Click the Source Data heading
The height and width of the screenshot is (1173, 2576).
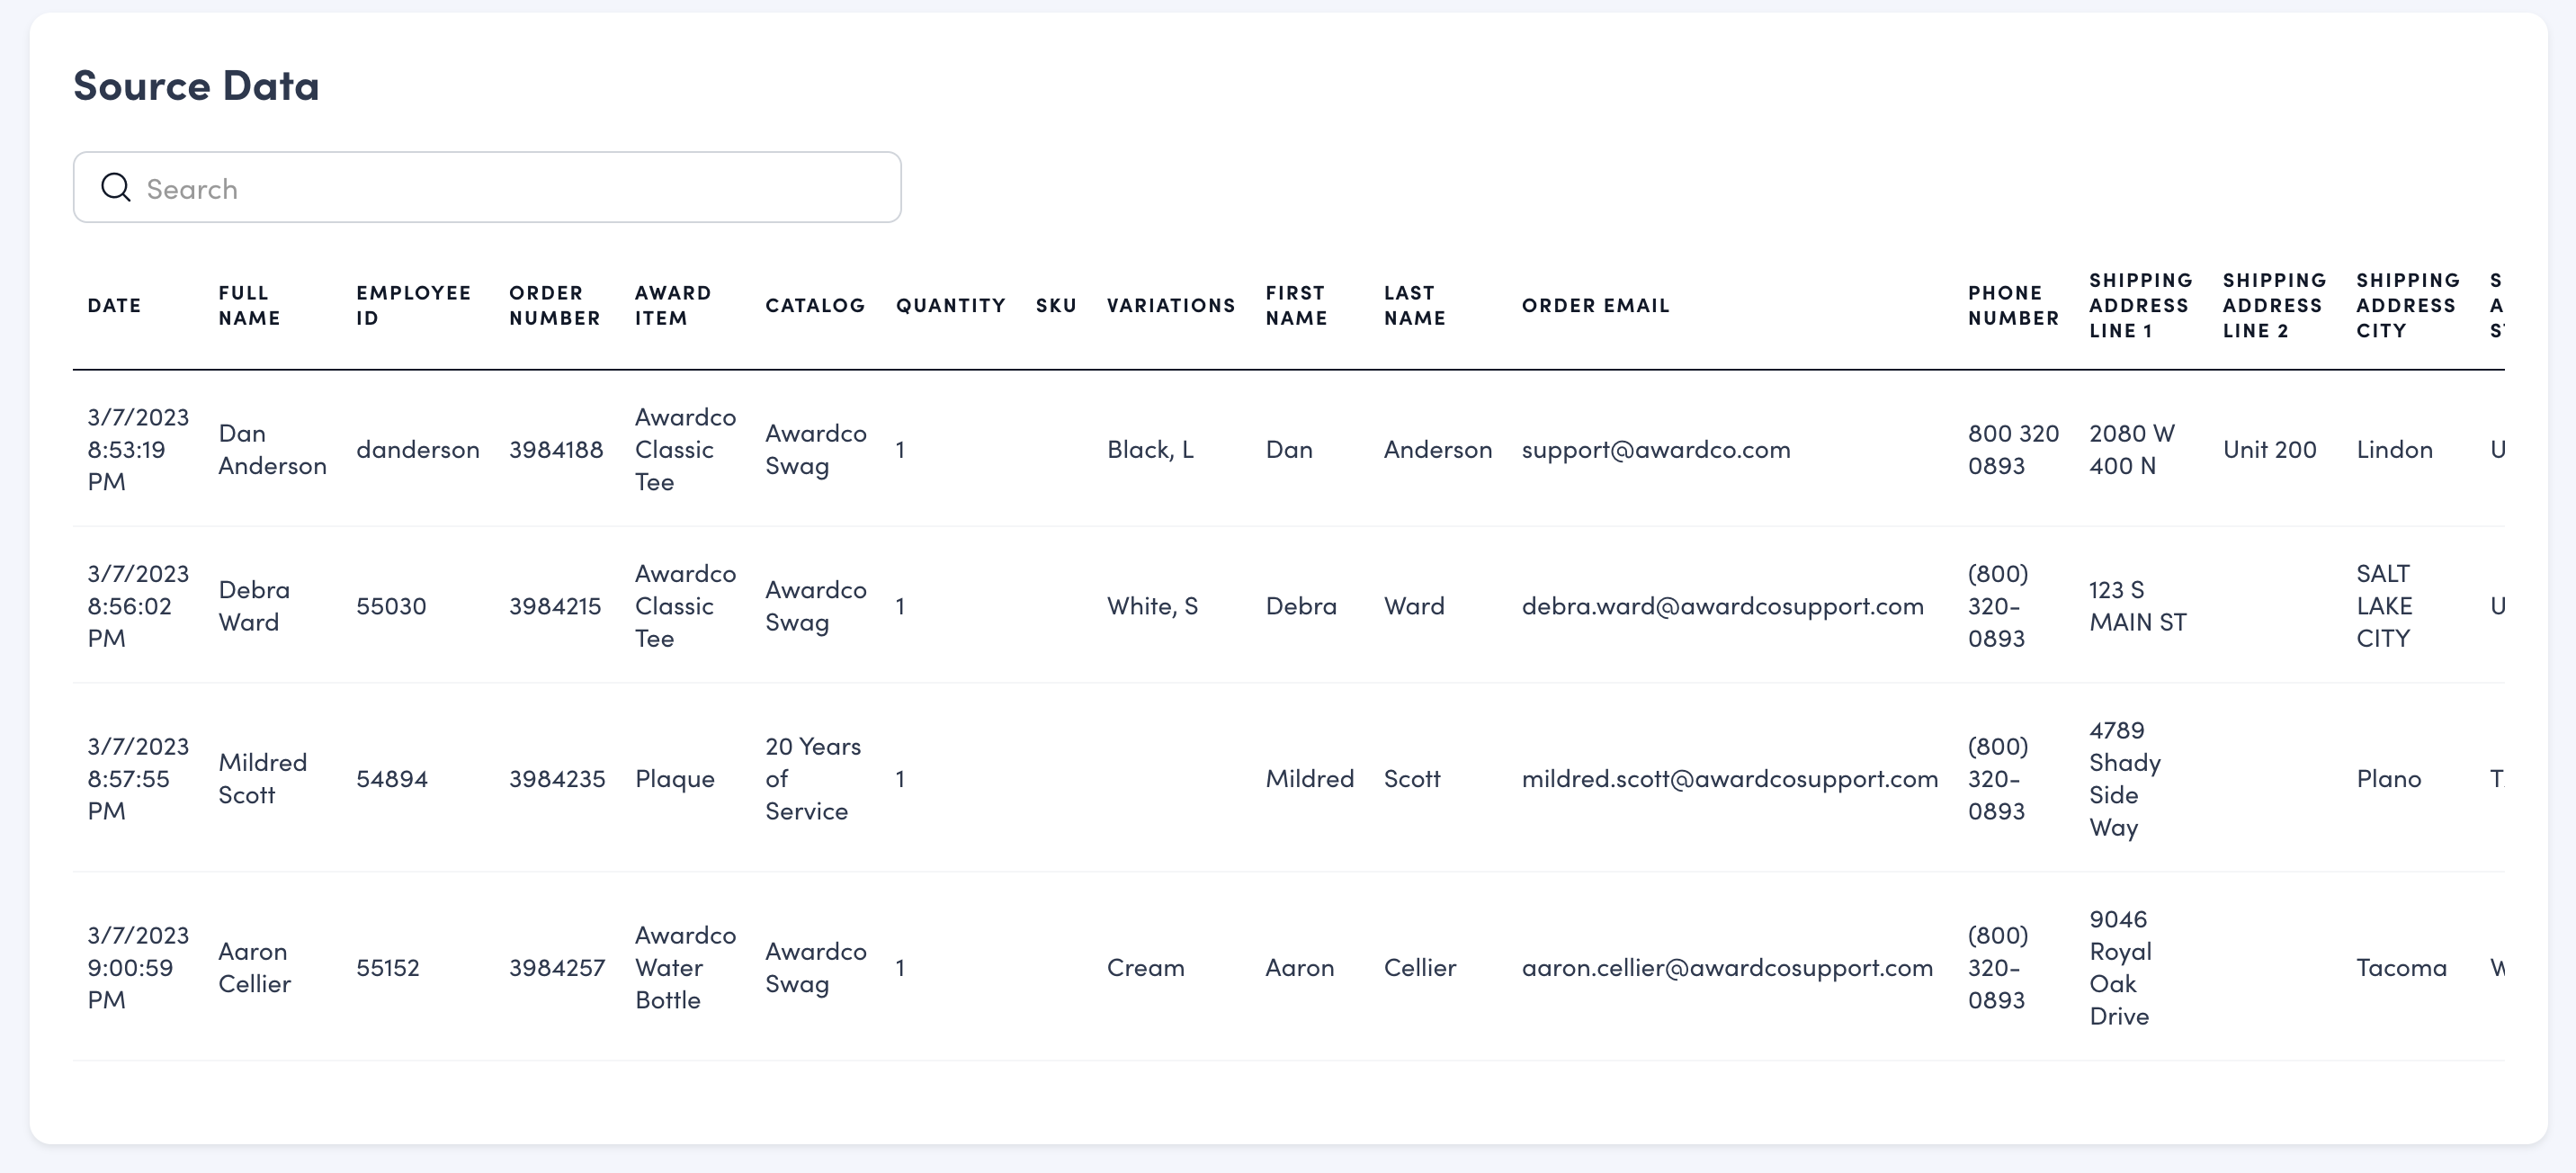196,86
